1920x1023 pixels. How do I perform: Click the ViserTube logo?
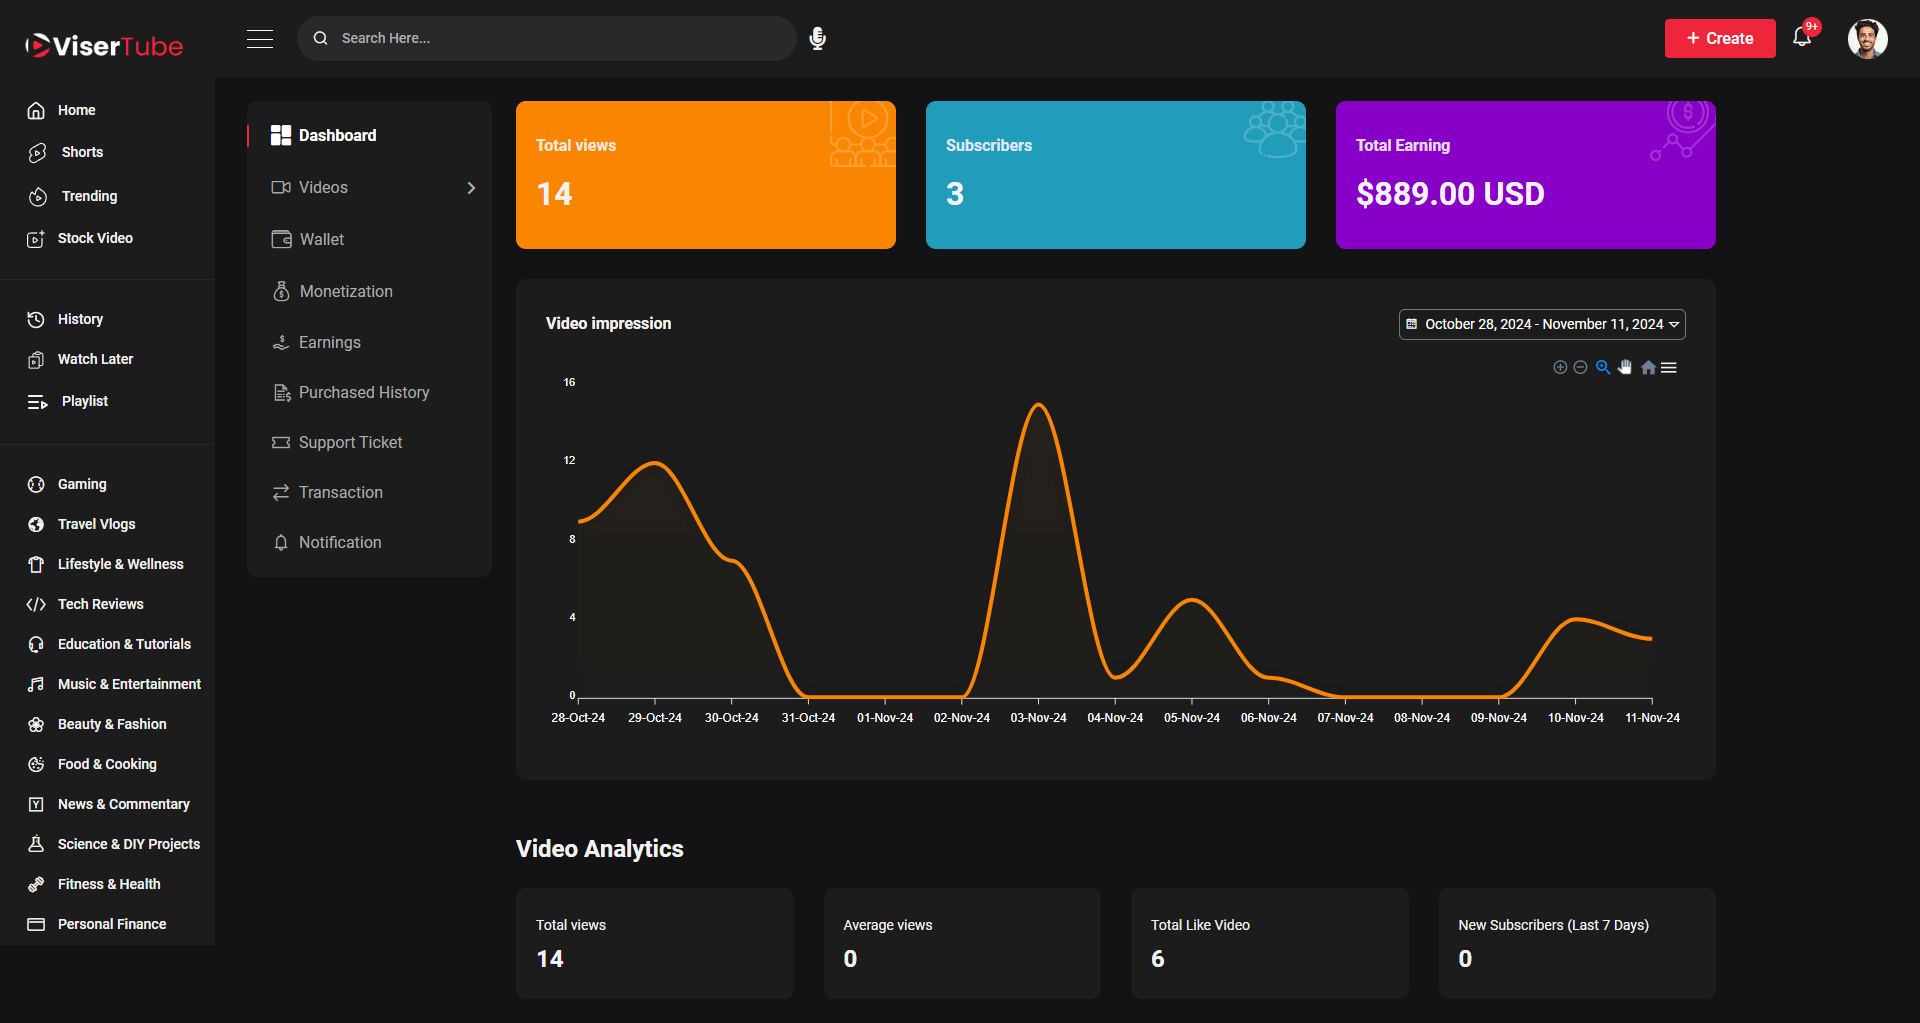[x=104, y=45]
